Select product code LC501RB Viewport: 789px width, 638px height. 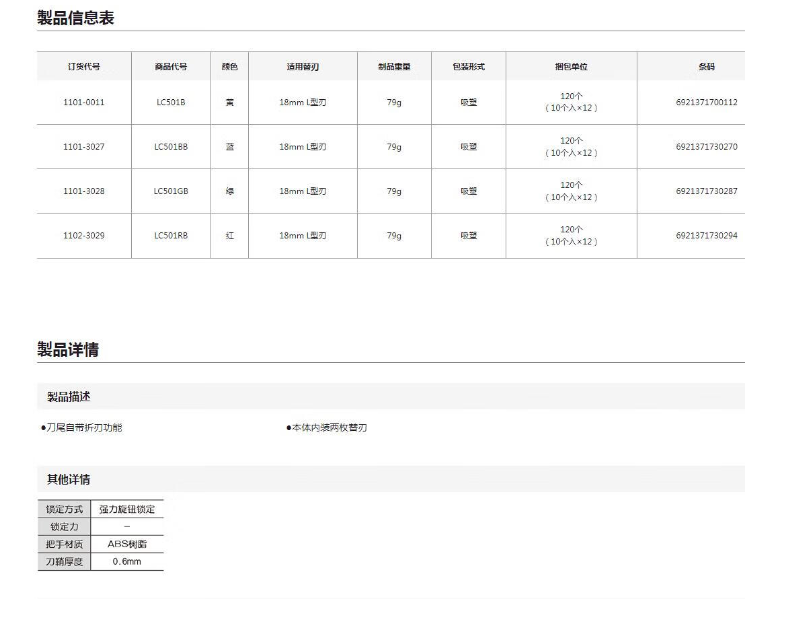point(170,235)
